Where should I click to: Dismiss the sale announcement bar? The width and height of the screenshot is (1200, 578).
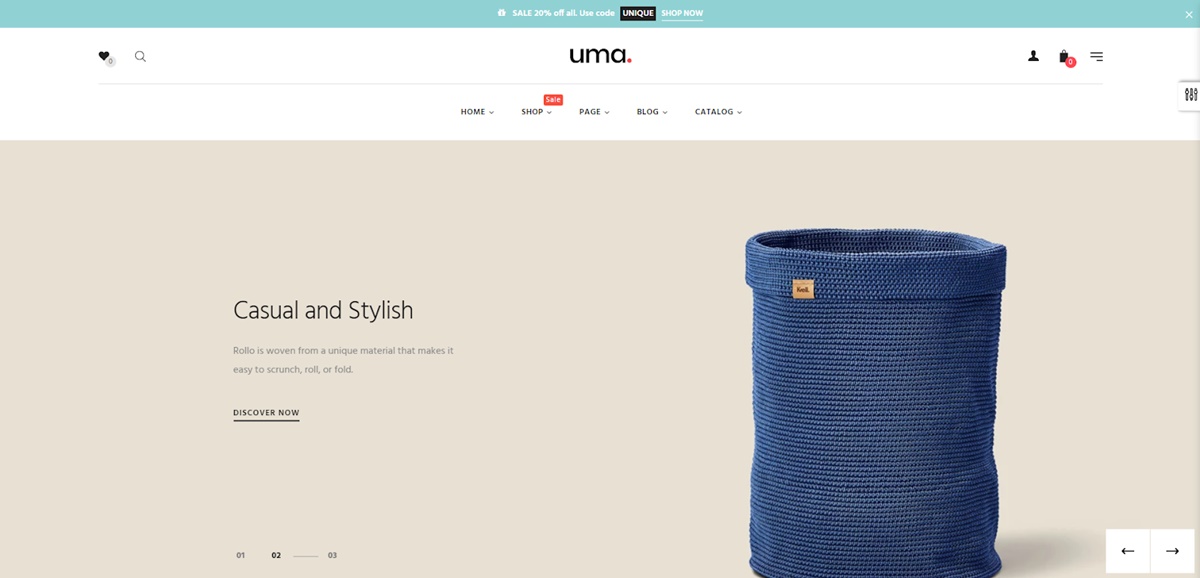pyautogui.click(x=1188, y=14)
